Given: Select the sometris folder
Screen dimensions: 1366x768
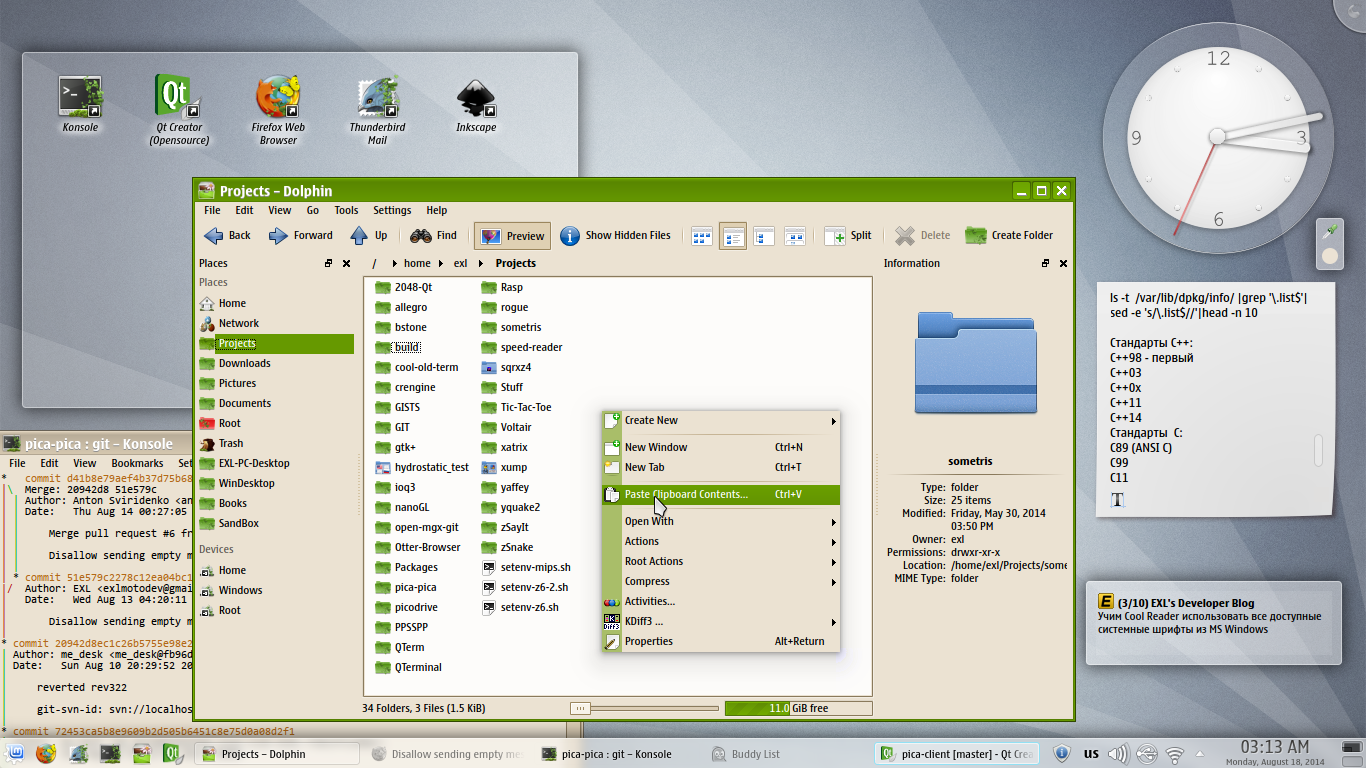Looking at the screenshot, I should pyautogui.click(x=511, y=328).
